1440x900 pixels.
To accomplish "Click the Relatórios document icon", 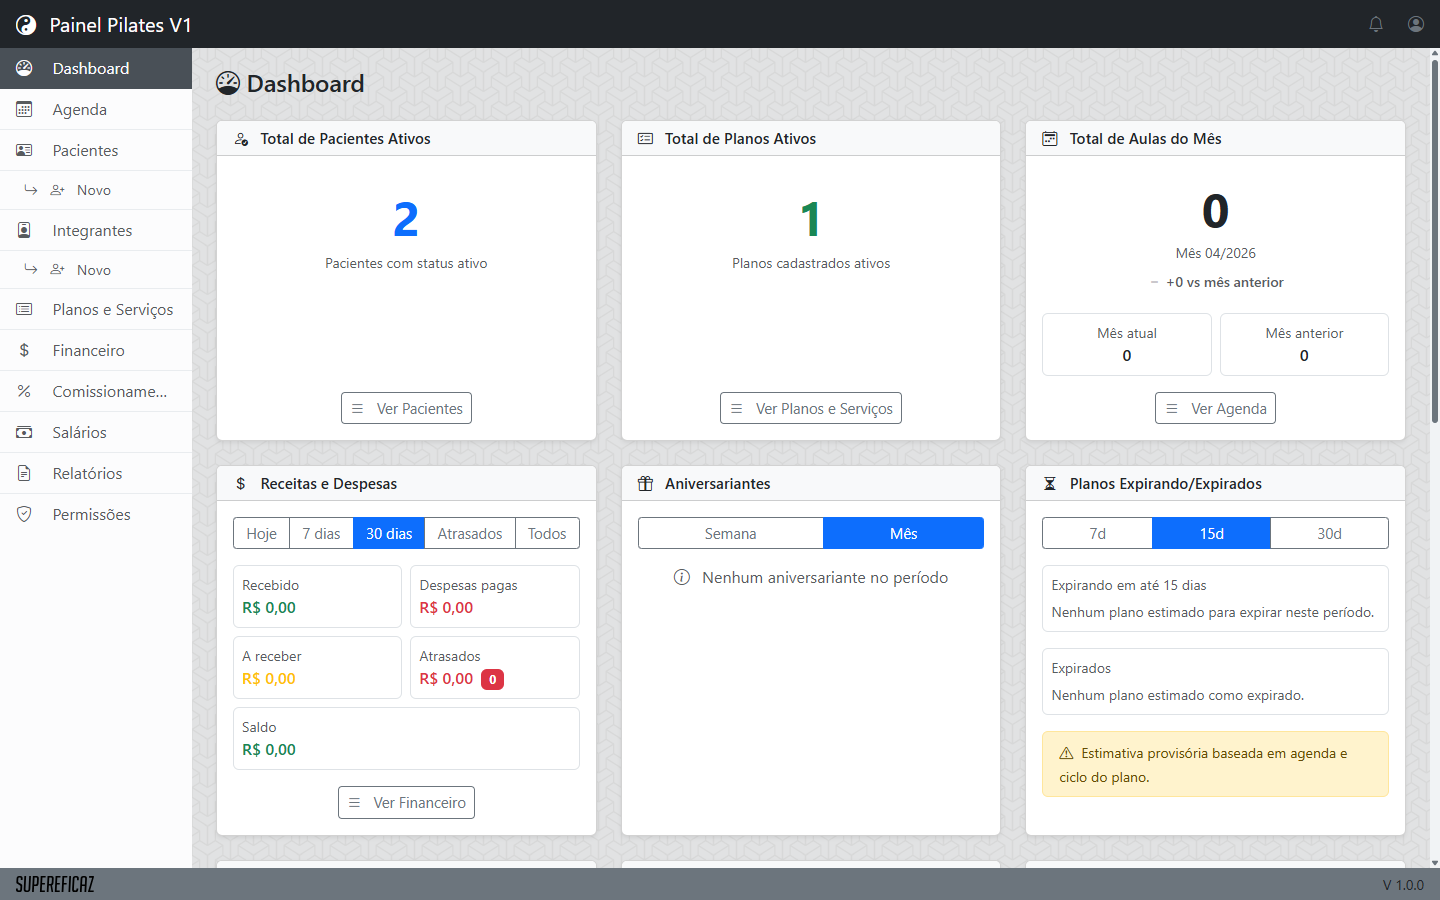I will tap(24, 473).
